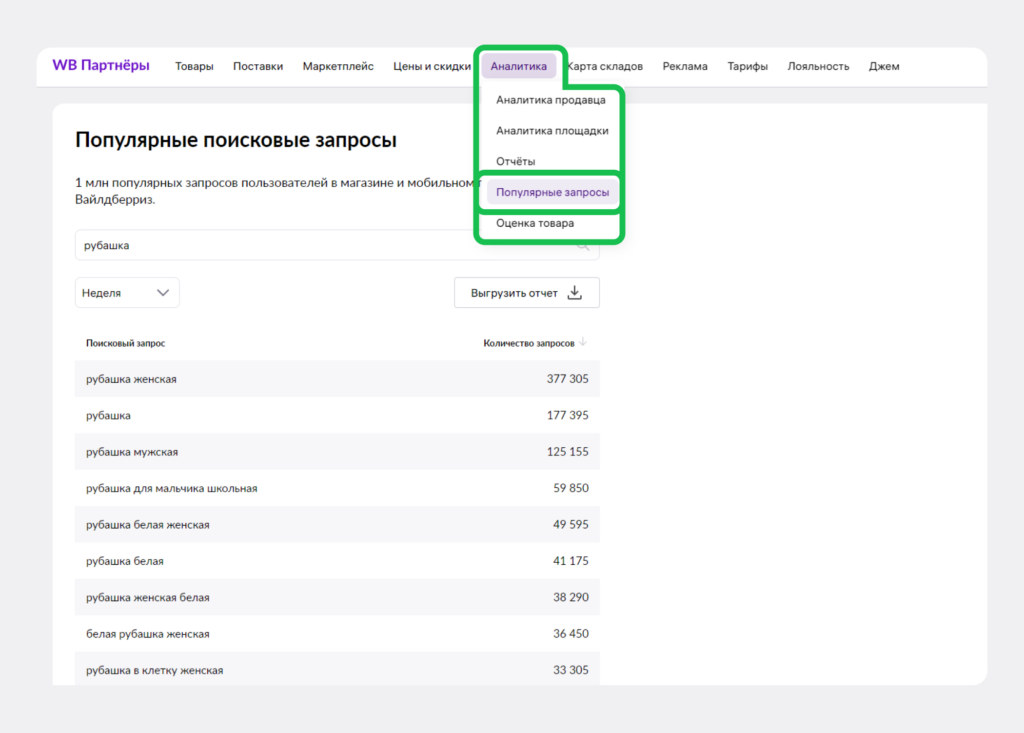The image size is (1024, 733).
Task: Click the WB Партнёры logo
Action: (101, 65)
